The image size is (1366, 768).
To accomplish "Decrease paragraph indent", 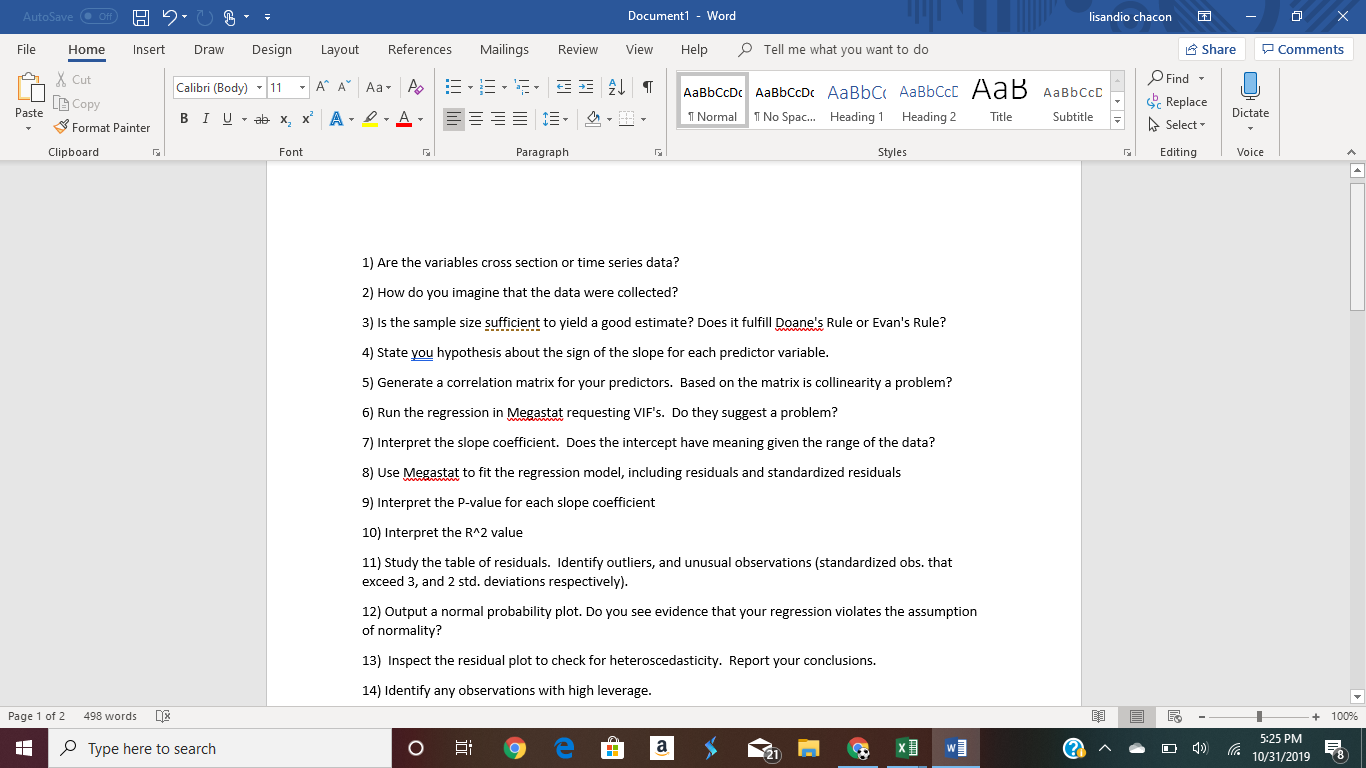I will pos(564,88).
